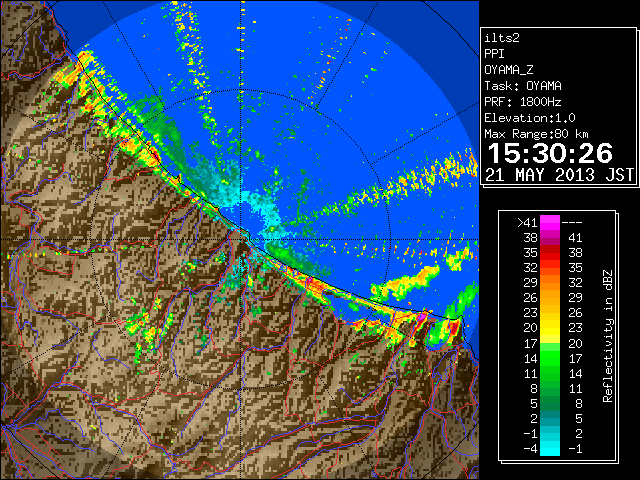Click the 'Max Range:80 km' line

536,134
